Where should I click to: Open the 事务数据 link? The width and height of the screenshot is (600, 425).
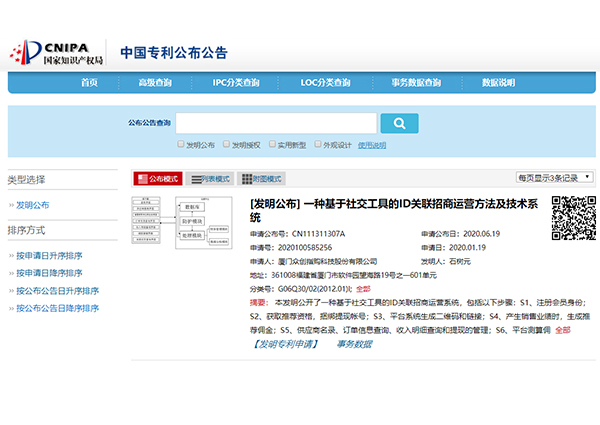353,343
